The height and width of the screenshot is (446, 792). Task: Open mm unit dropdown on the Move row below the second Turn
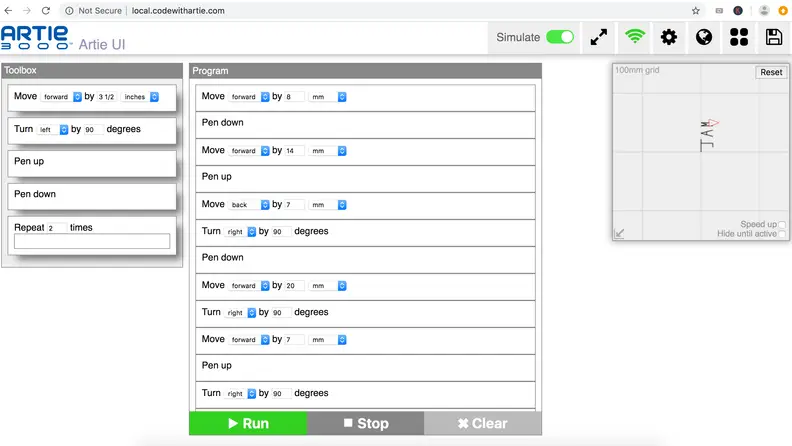[x=327, y=340]
